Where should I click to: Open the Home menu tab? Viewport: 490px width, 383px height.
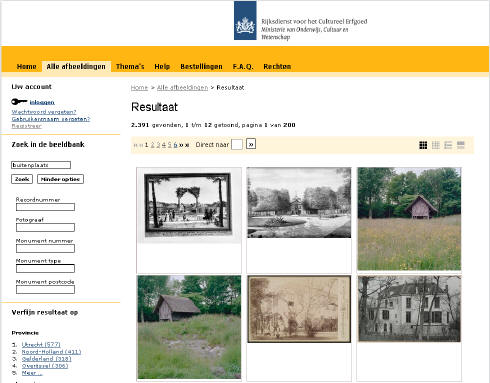26,66
